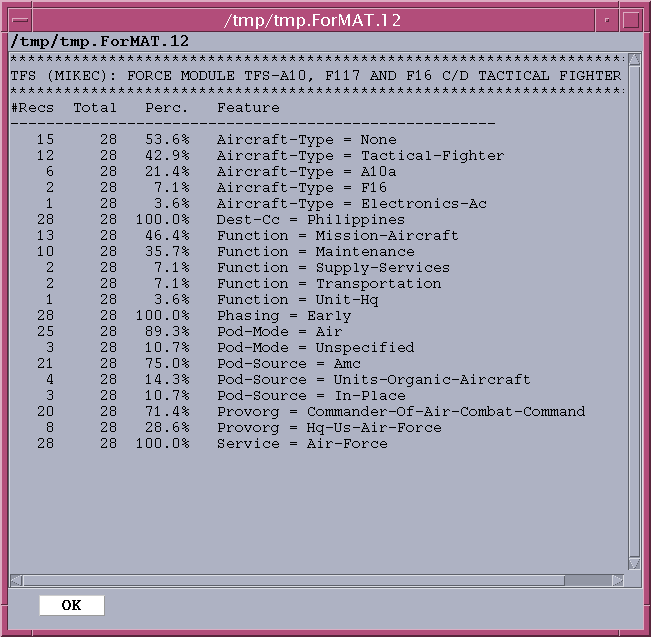Click the vertical scrollbar up arrow
The width and height of the screenshot is (651, 637).
click(x=633, y=59)
